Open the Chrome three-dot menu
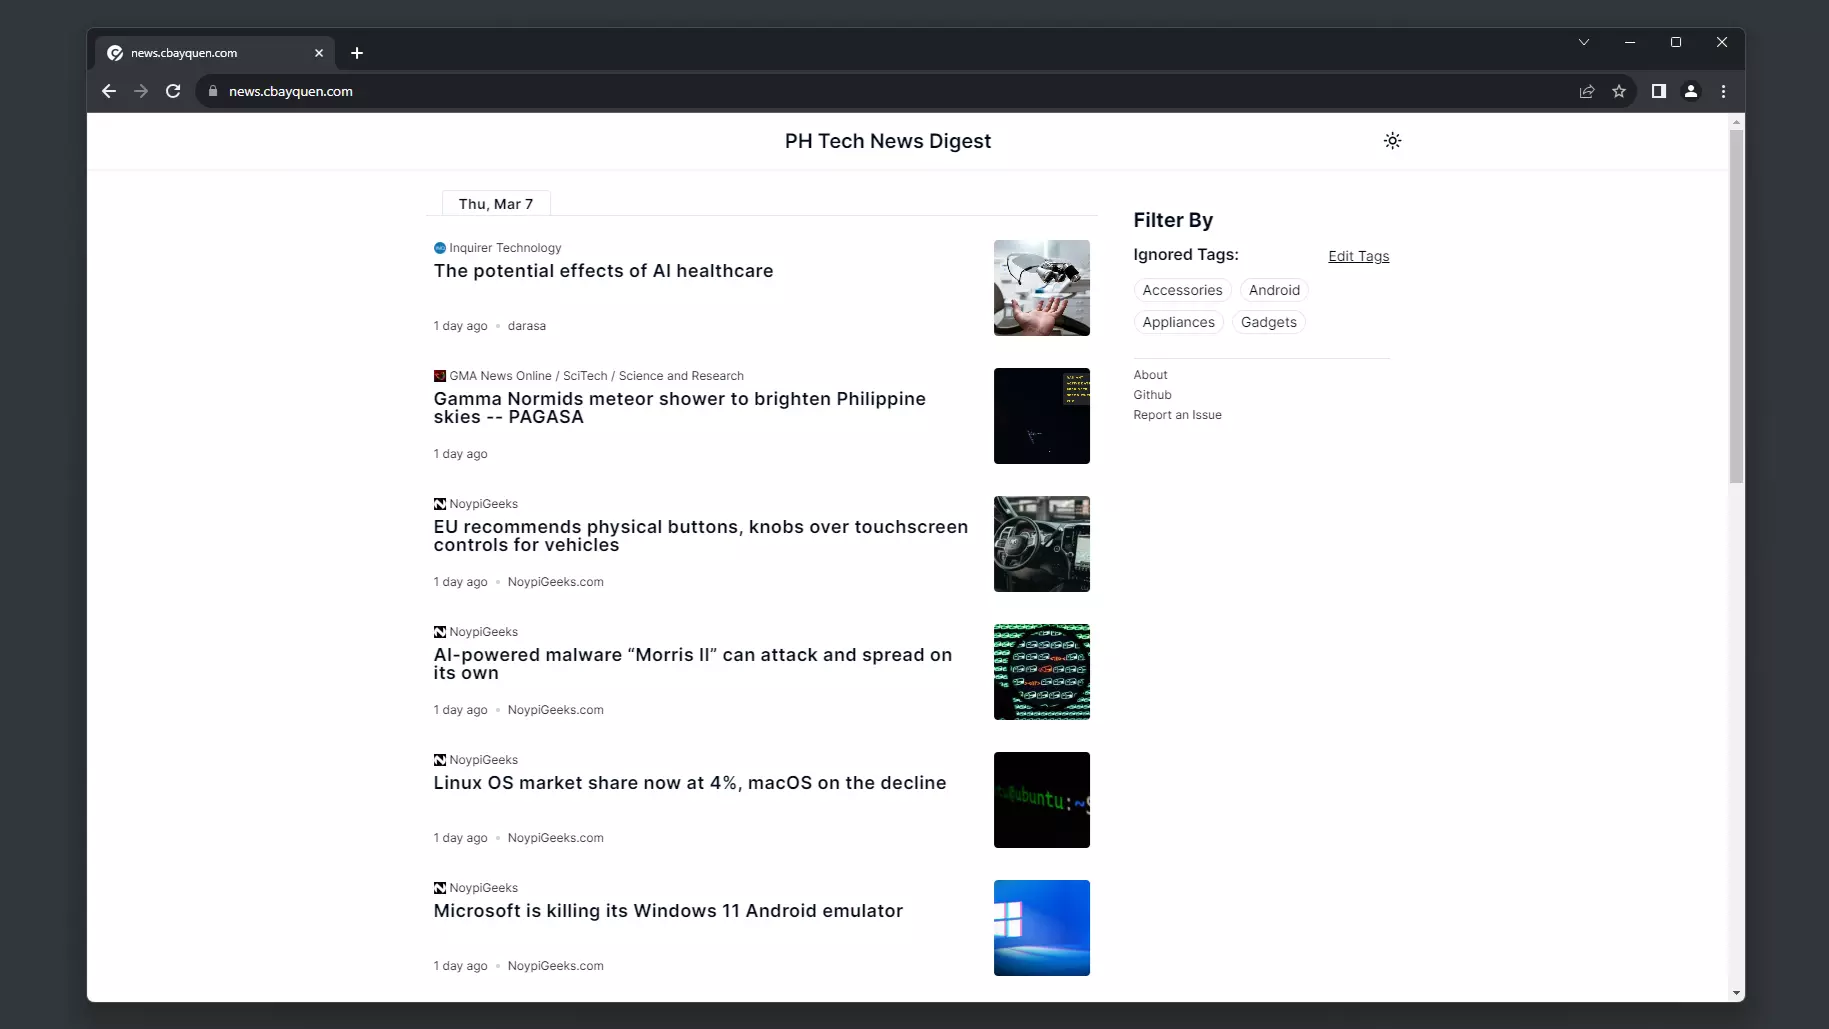This screenshot has width=1829, height=1029. pyautogui.click(x=1723, y=91)
